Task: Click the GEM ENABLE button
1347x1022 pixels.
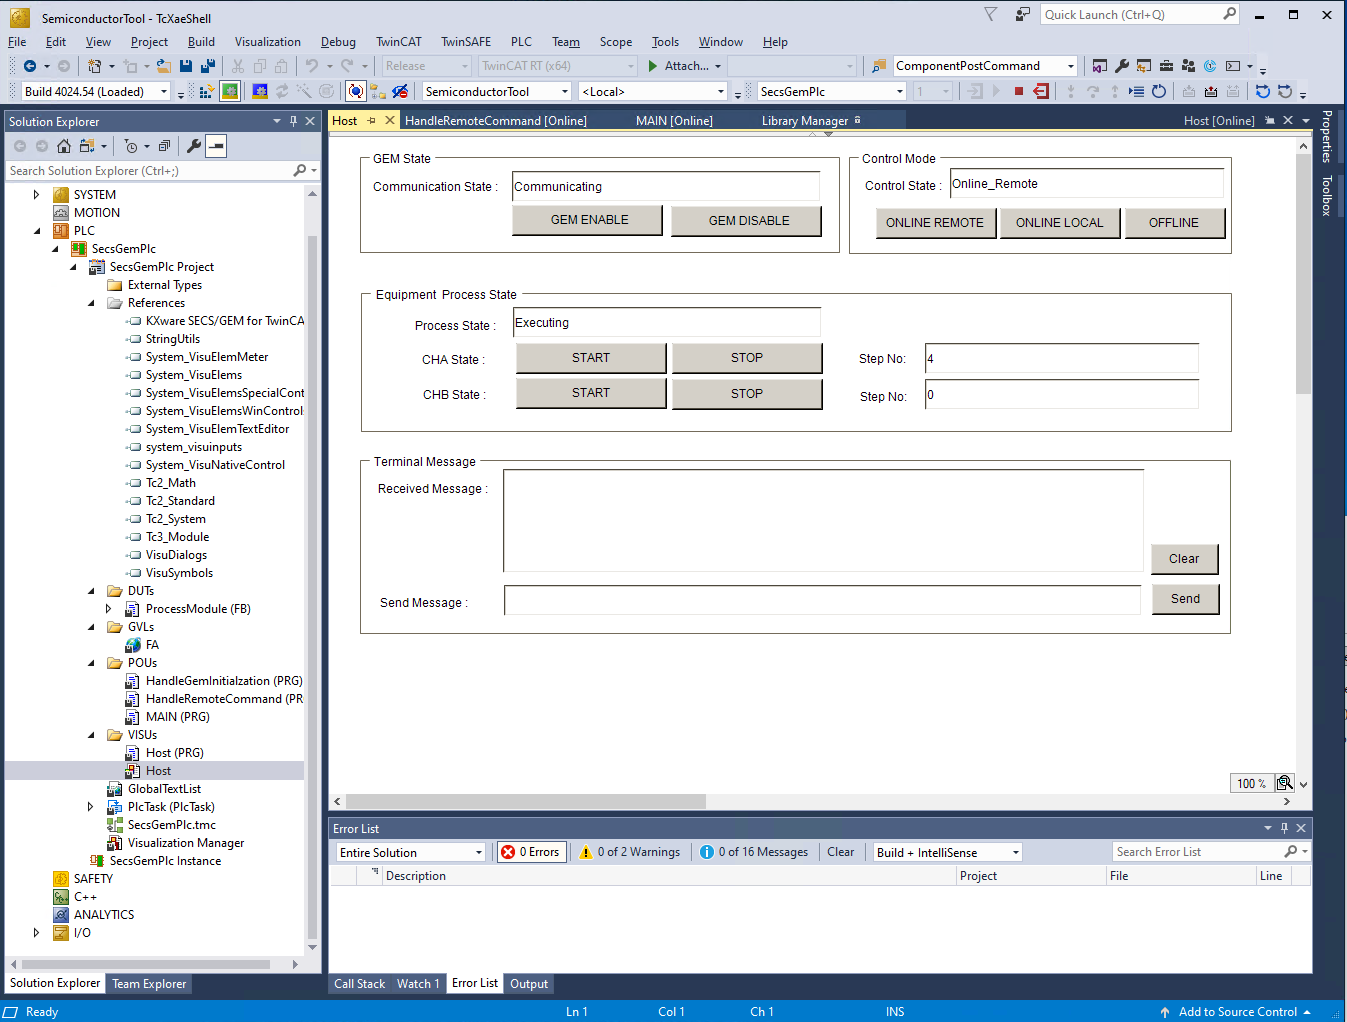Action: coord(588,220)
